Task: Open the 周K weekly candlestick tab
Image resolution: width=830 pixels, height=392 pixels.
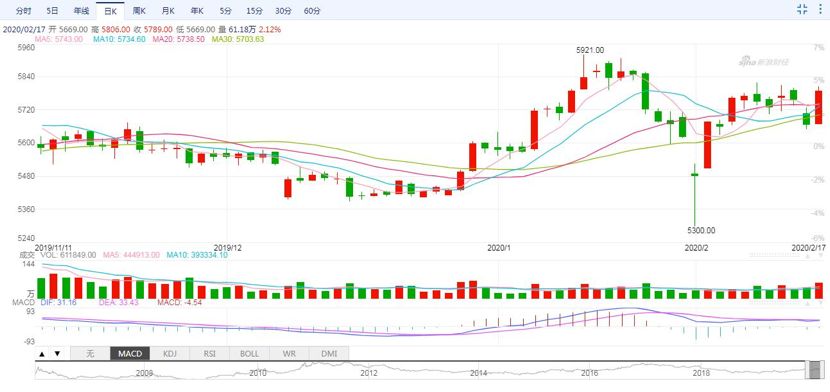Action: [x=139, y=11]
